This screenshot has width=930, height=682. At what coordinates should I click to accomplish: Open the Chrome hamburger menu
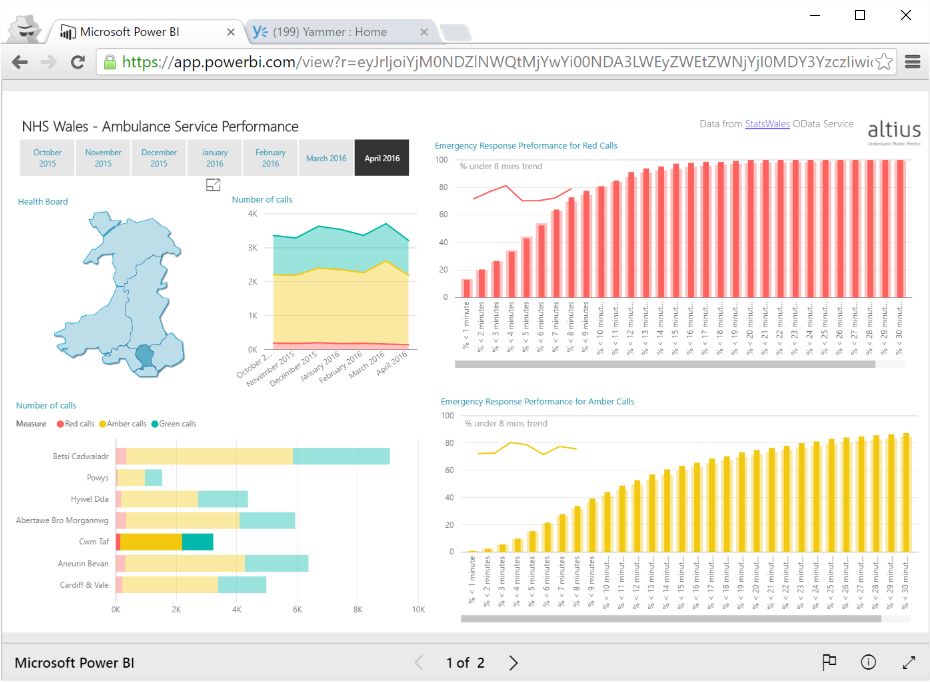pos(912,62)
